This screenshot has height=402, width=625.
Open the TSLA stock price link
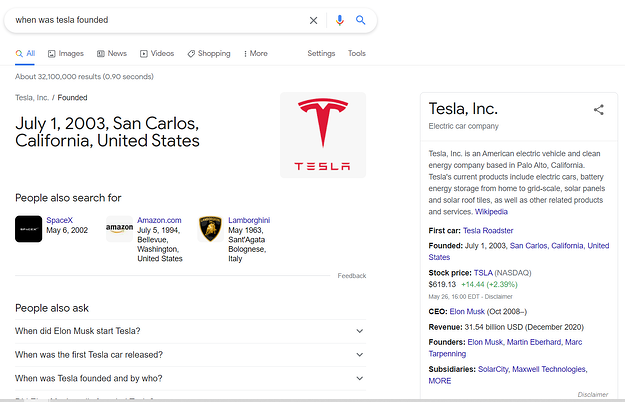coord(483,273)
